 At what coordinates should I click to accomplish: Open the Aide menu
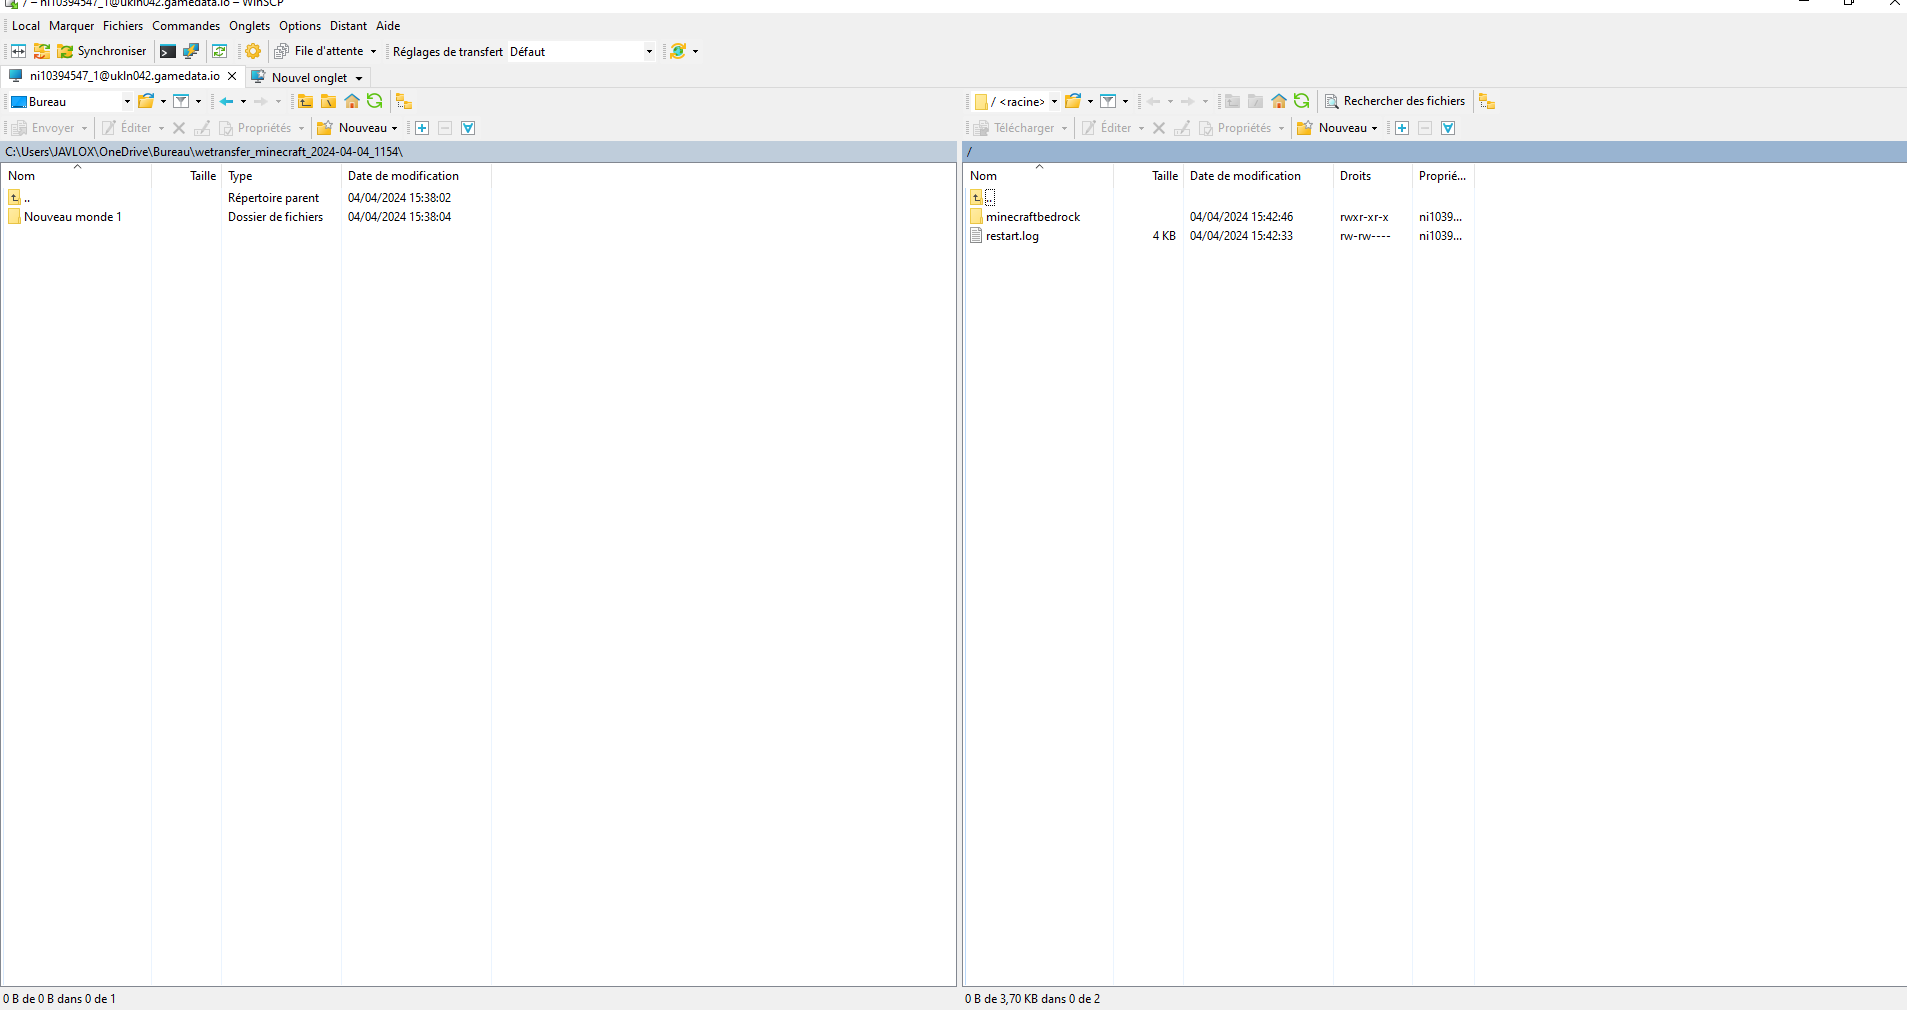pos(388,26)
